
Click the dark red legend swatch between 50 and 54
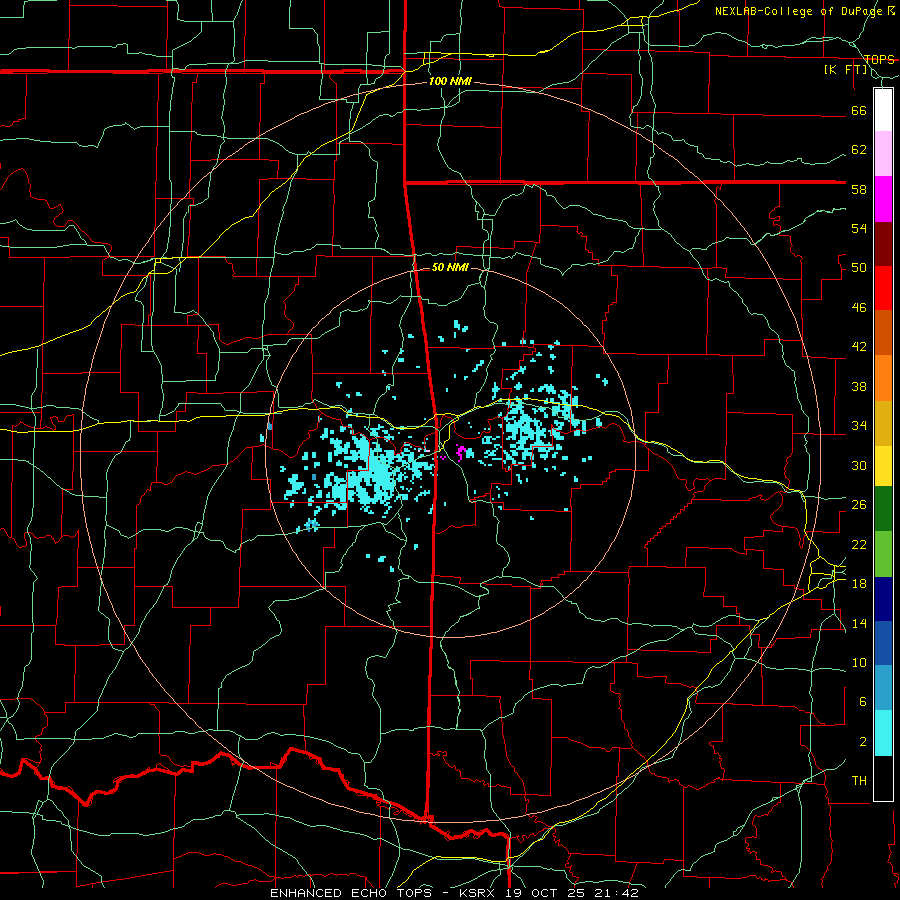pyautogui.click(x=883, y=244)
